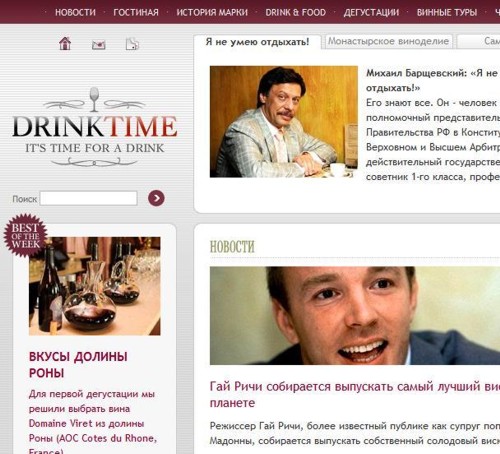Click the Михаил Барщевский photo
Image resolution: width=500 pixels, height=454 pixels.
tap(284, 122)
